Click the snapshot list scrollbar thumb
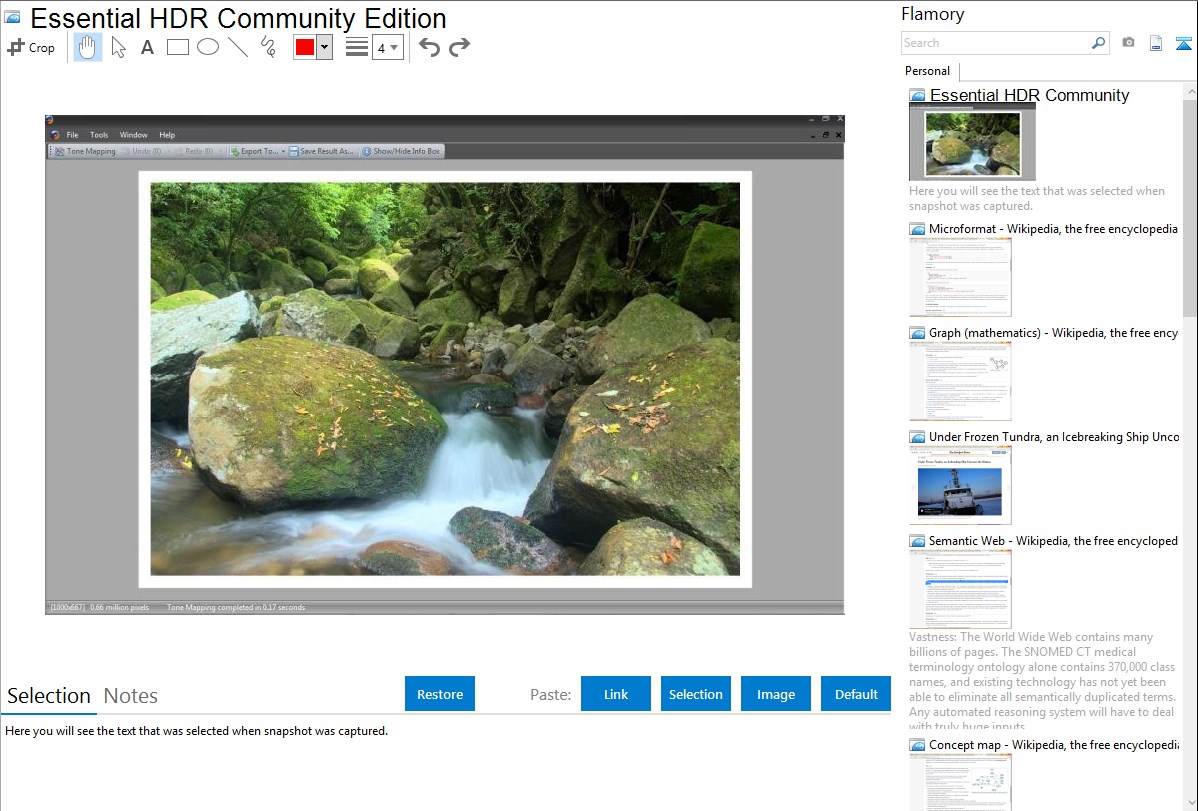1198x811 pixels. 1190,207
